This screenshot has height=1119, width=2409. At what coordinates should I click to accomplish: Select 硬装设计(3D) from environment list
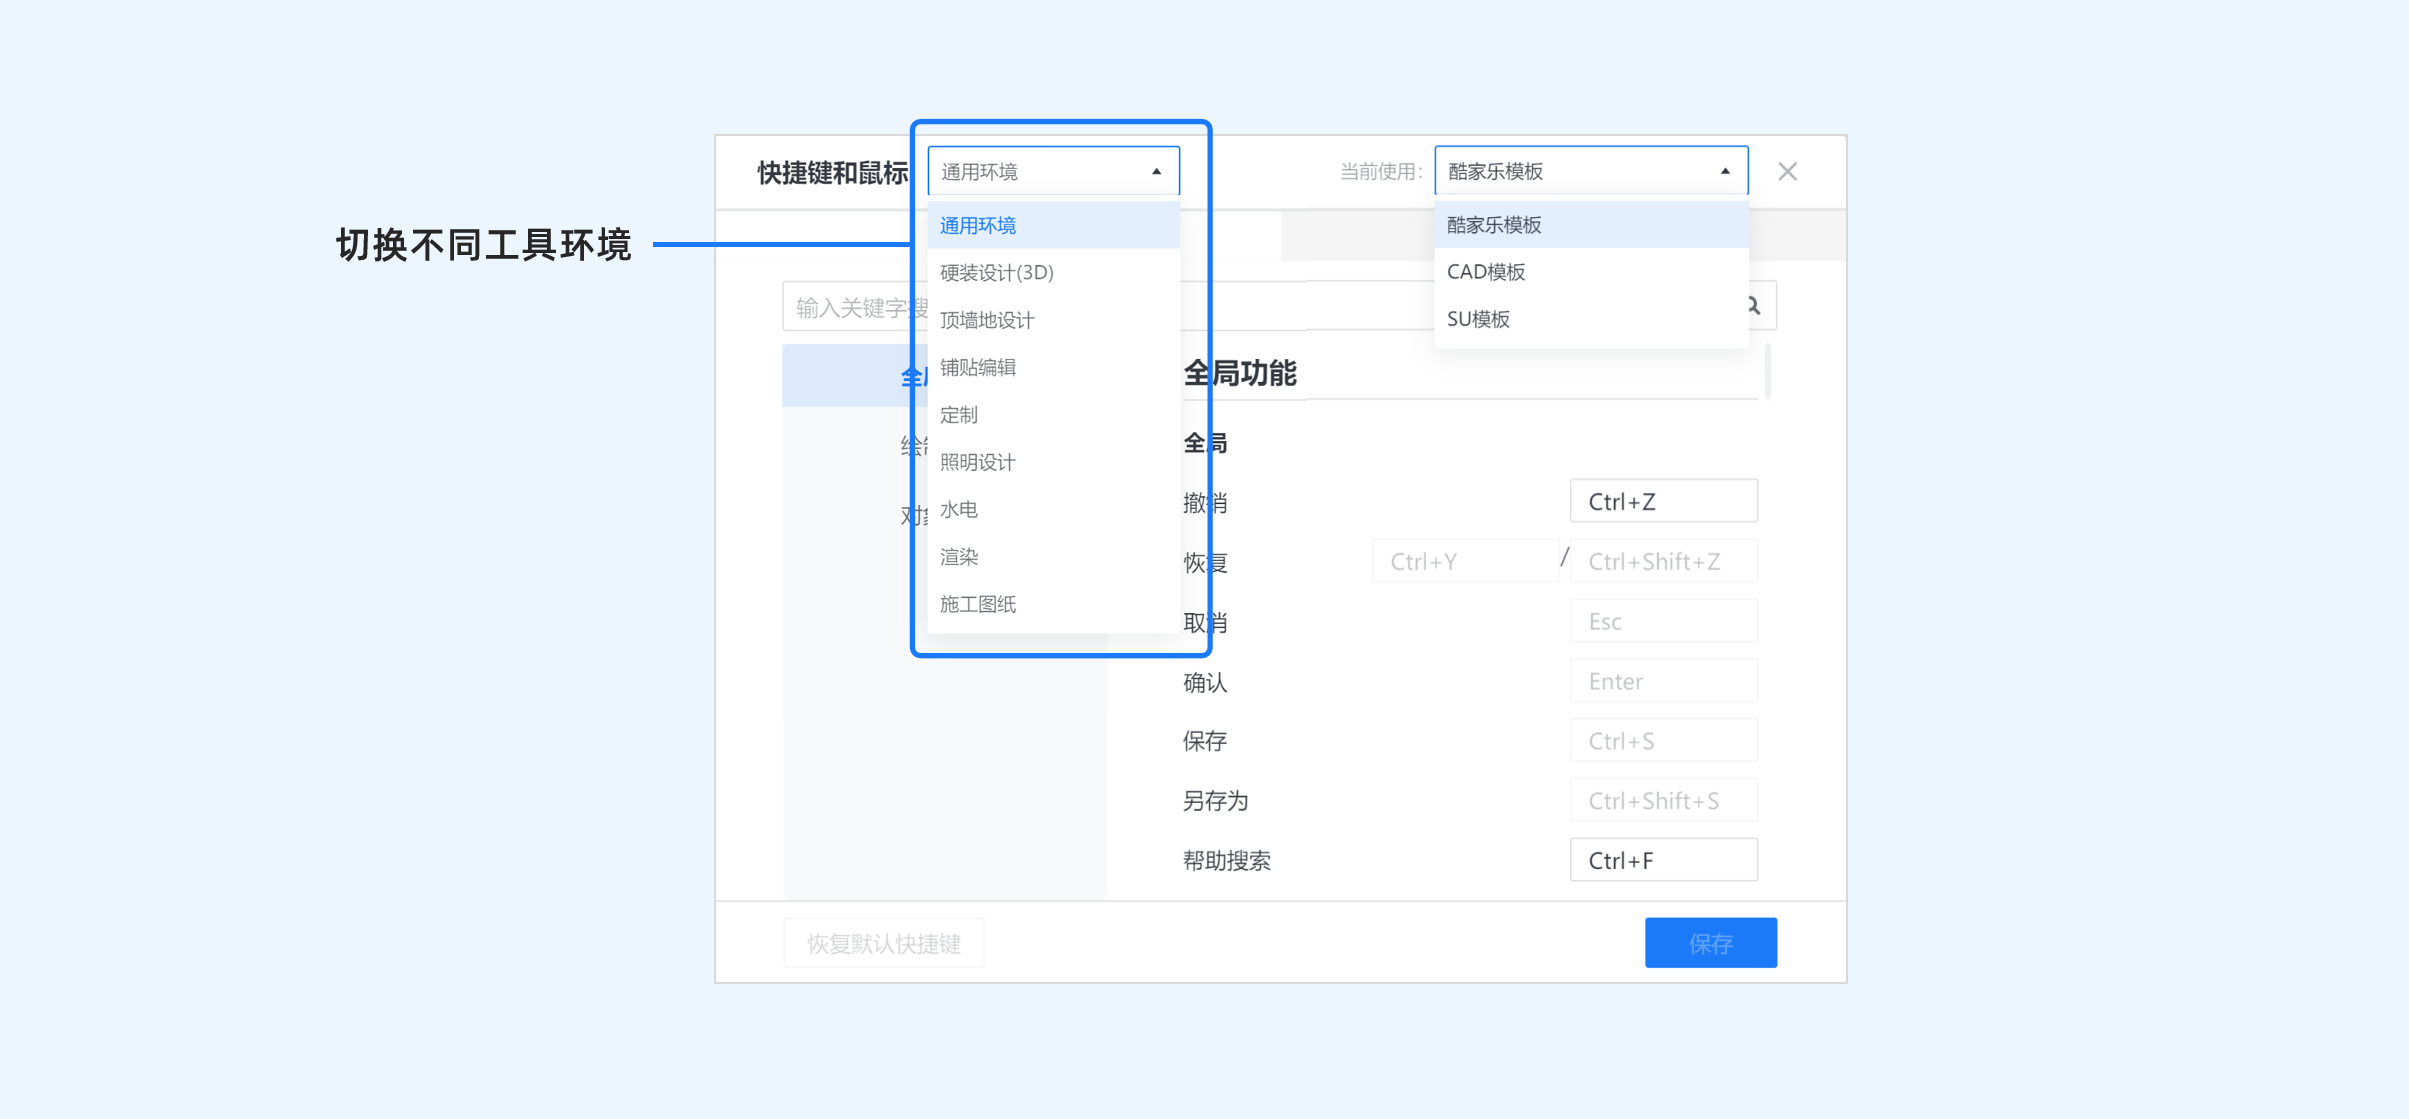tap(996, 273)
